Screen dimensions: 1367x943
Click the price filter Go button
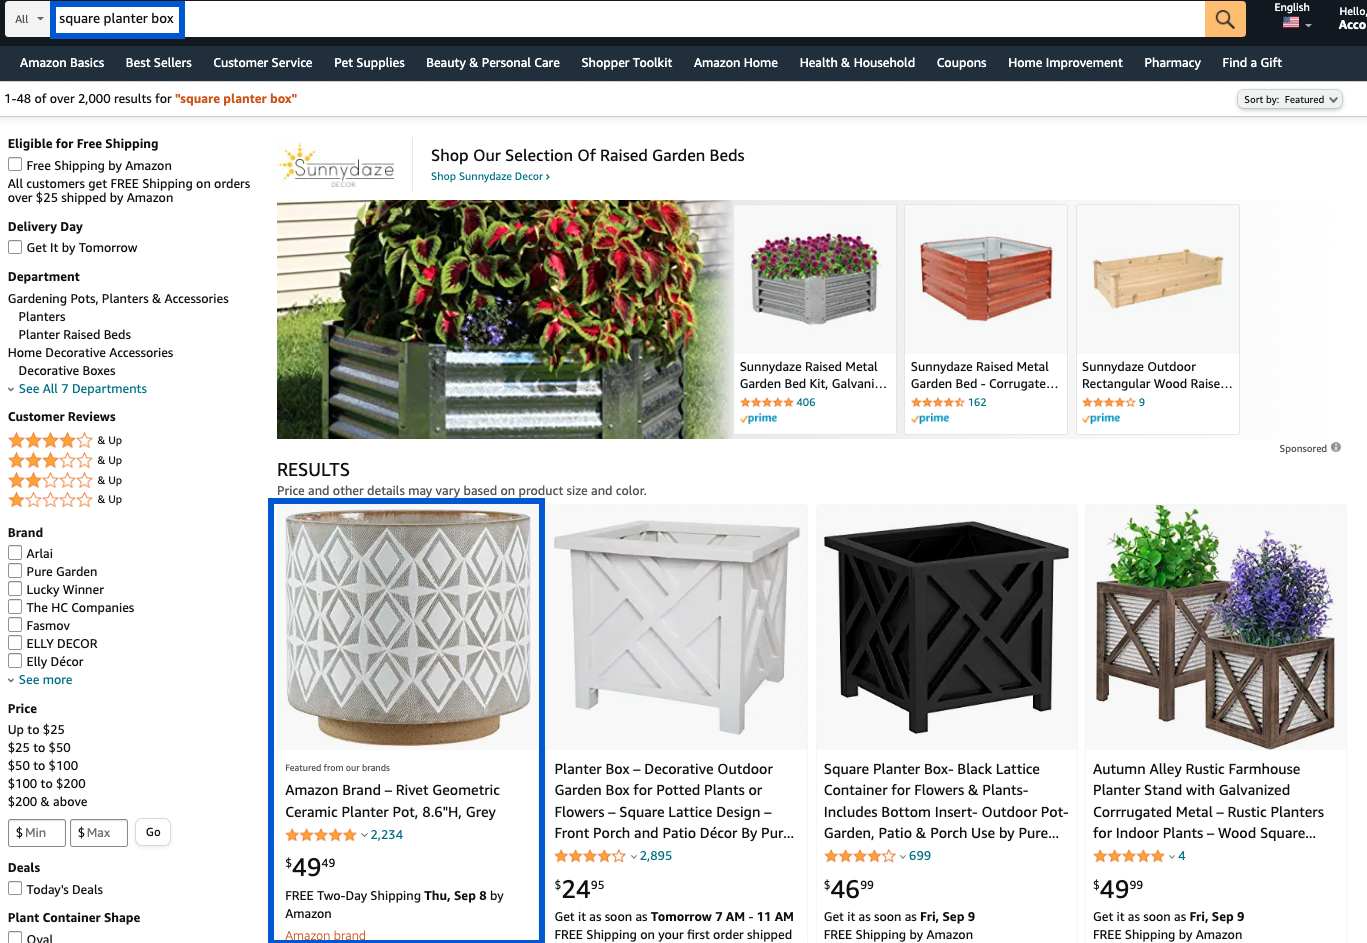[x=153, y=832]
